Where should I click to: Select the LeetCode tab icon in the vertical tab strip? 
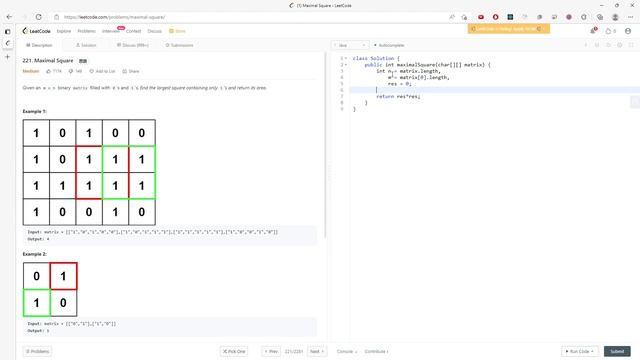(x=7, y=43)
